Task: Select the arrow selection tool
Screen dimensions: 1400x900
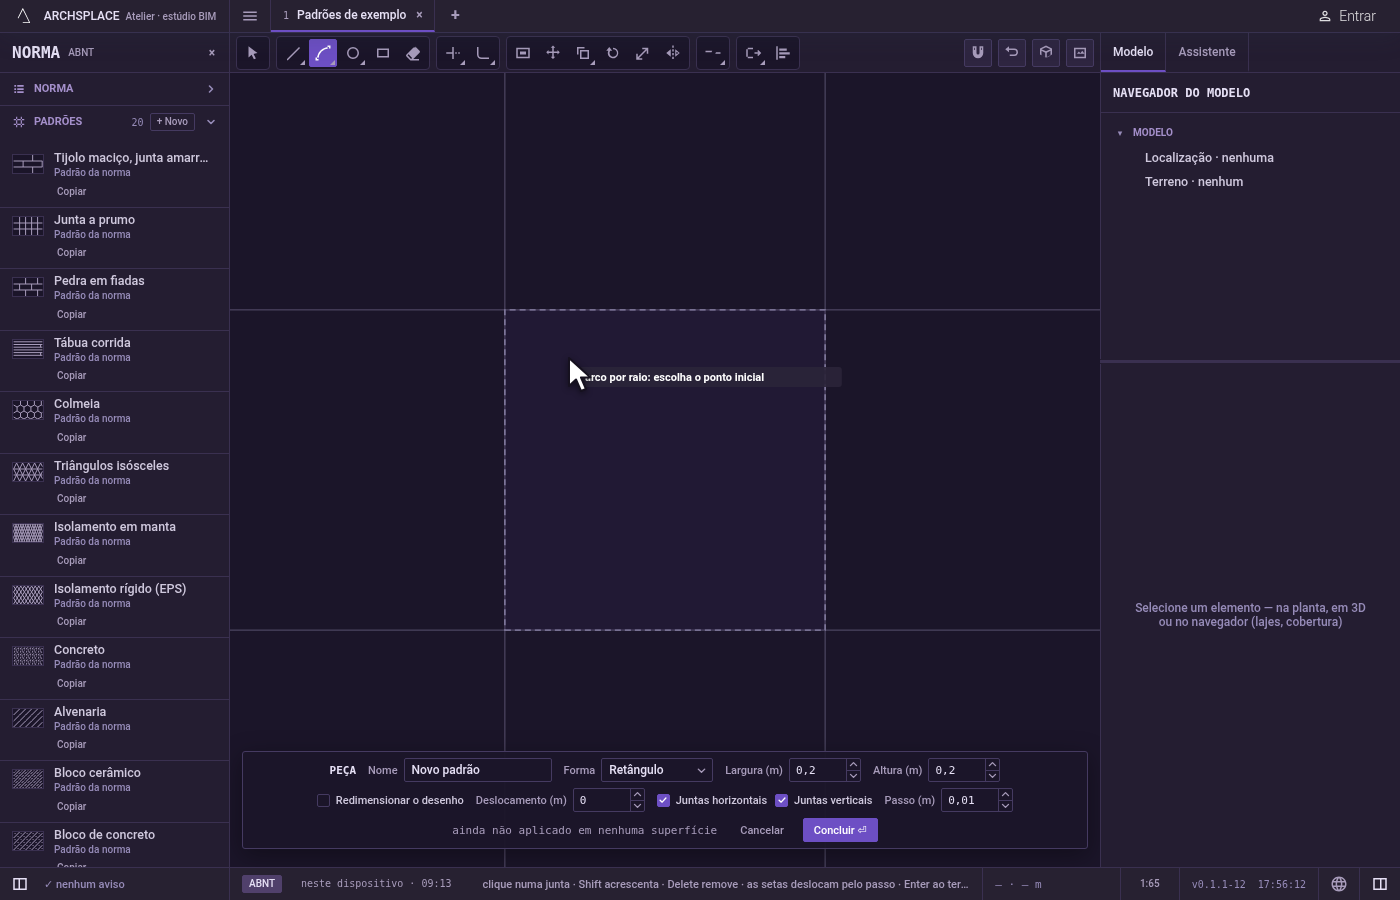Action: (x=253, y=53)
